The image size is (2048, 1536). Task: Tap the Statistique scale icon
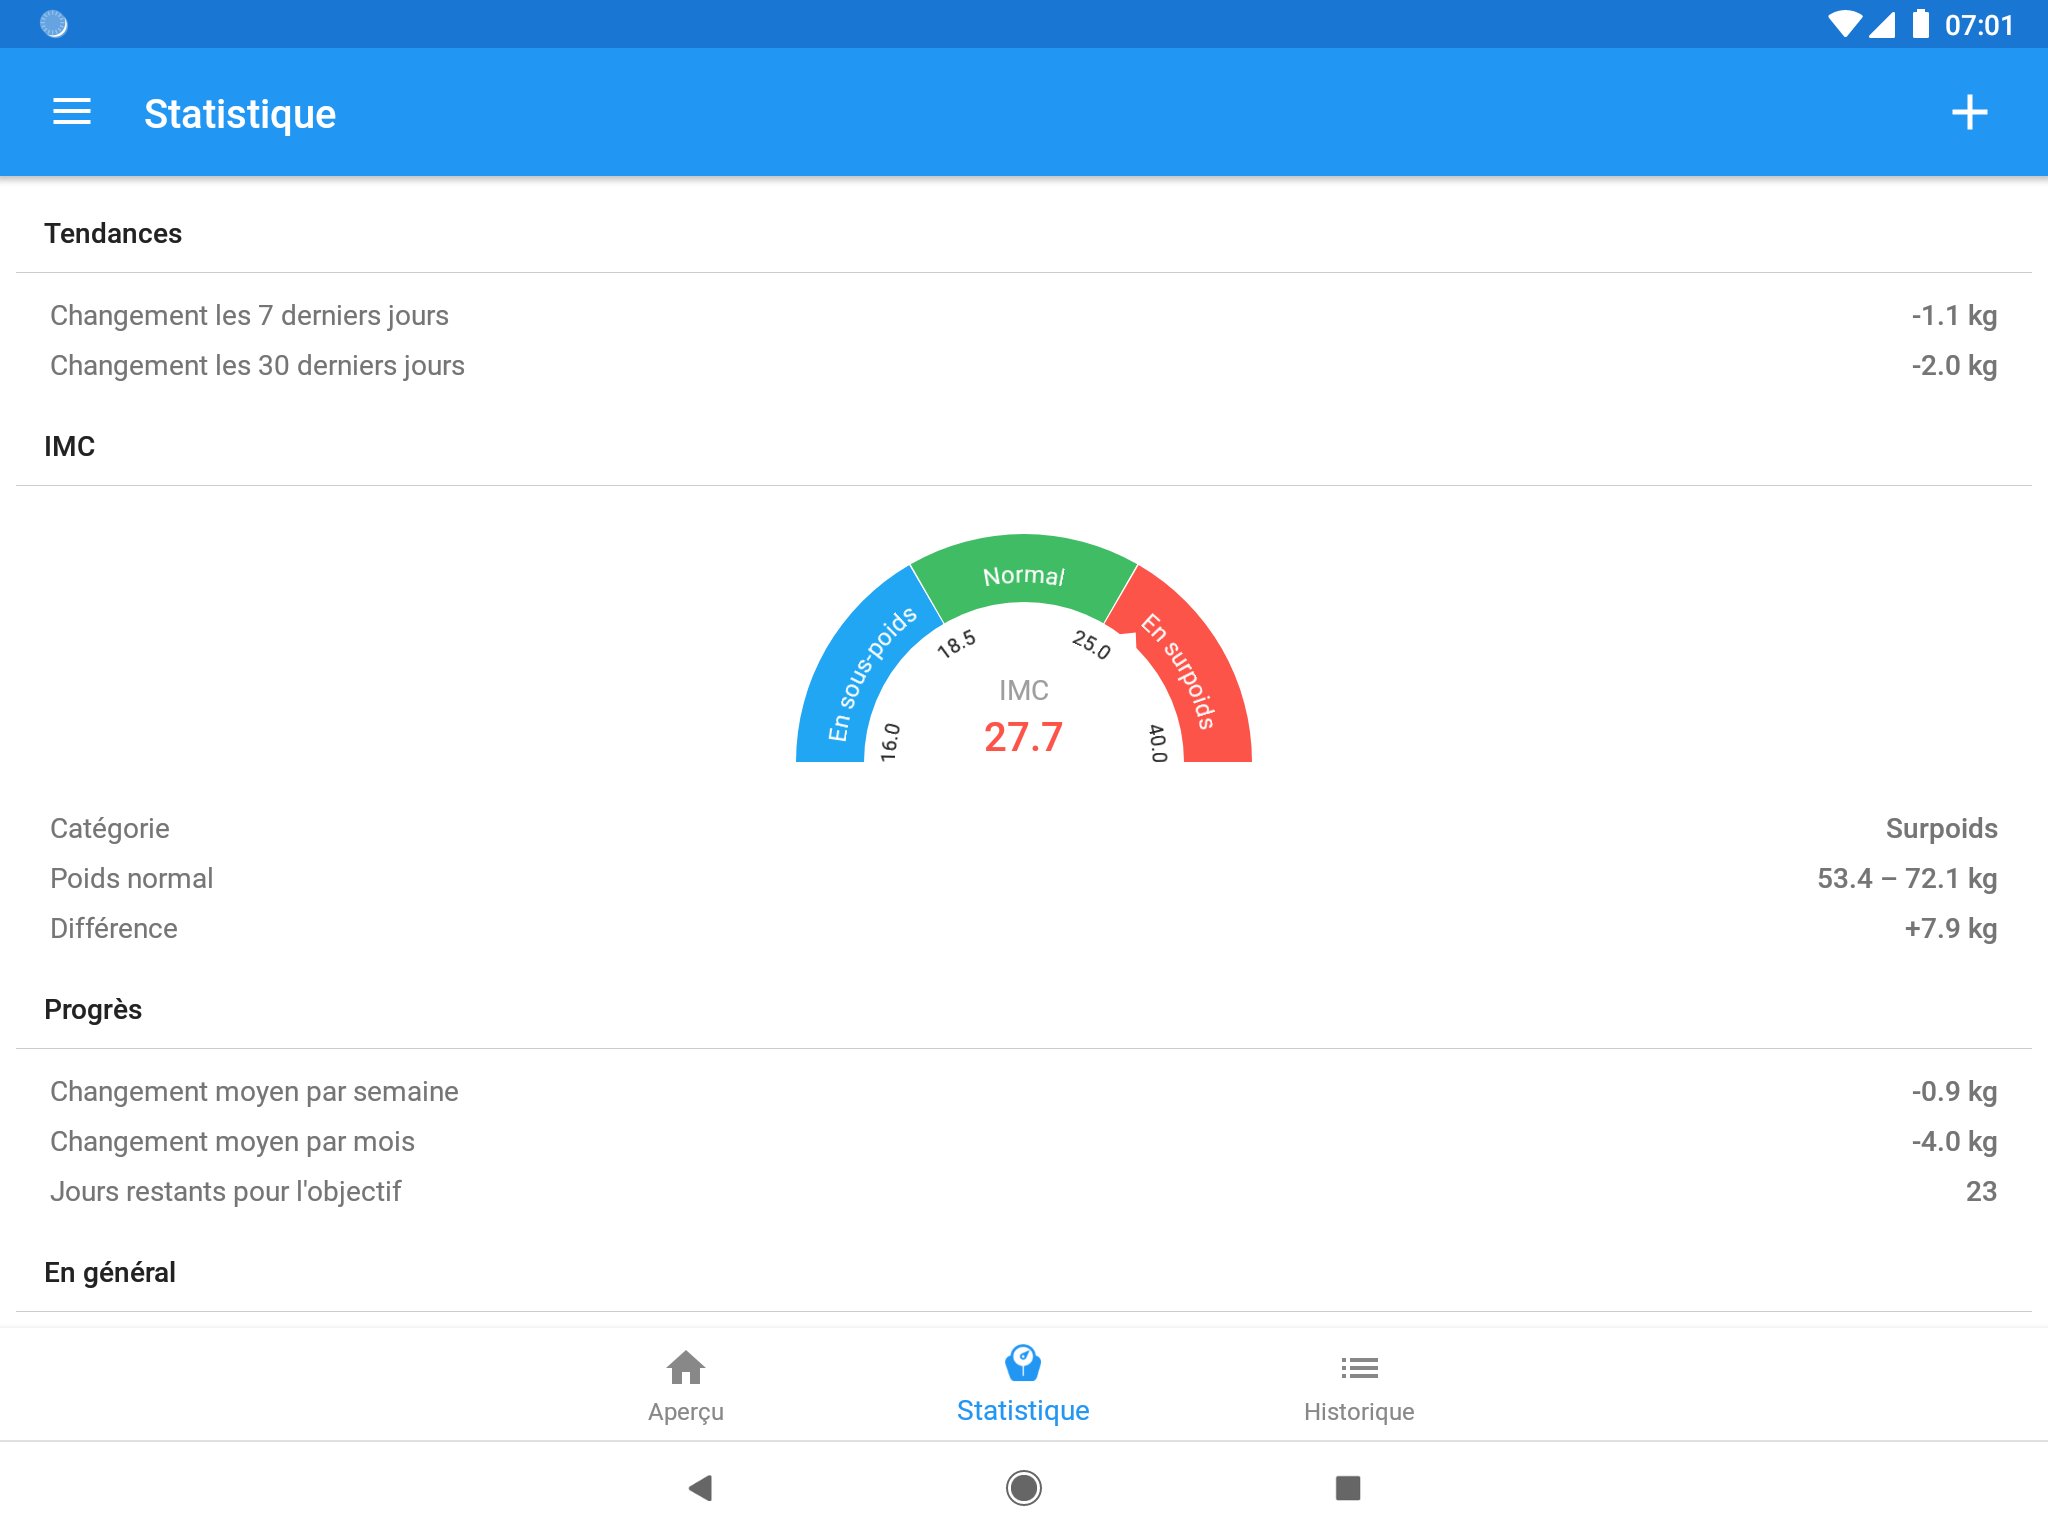pos(1022,1363)
